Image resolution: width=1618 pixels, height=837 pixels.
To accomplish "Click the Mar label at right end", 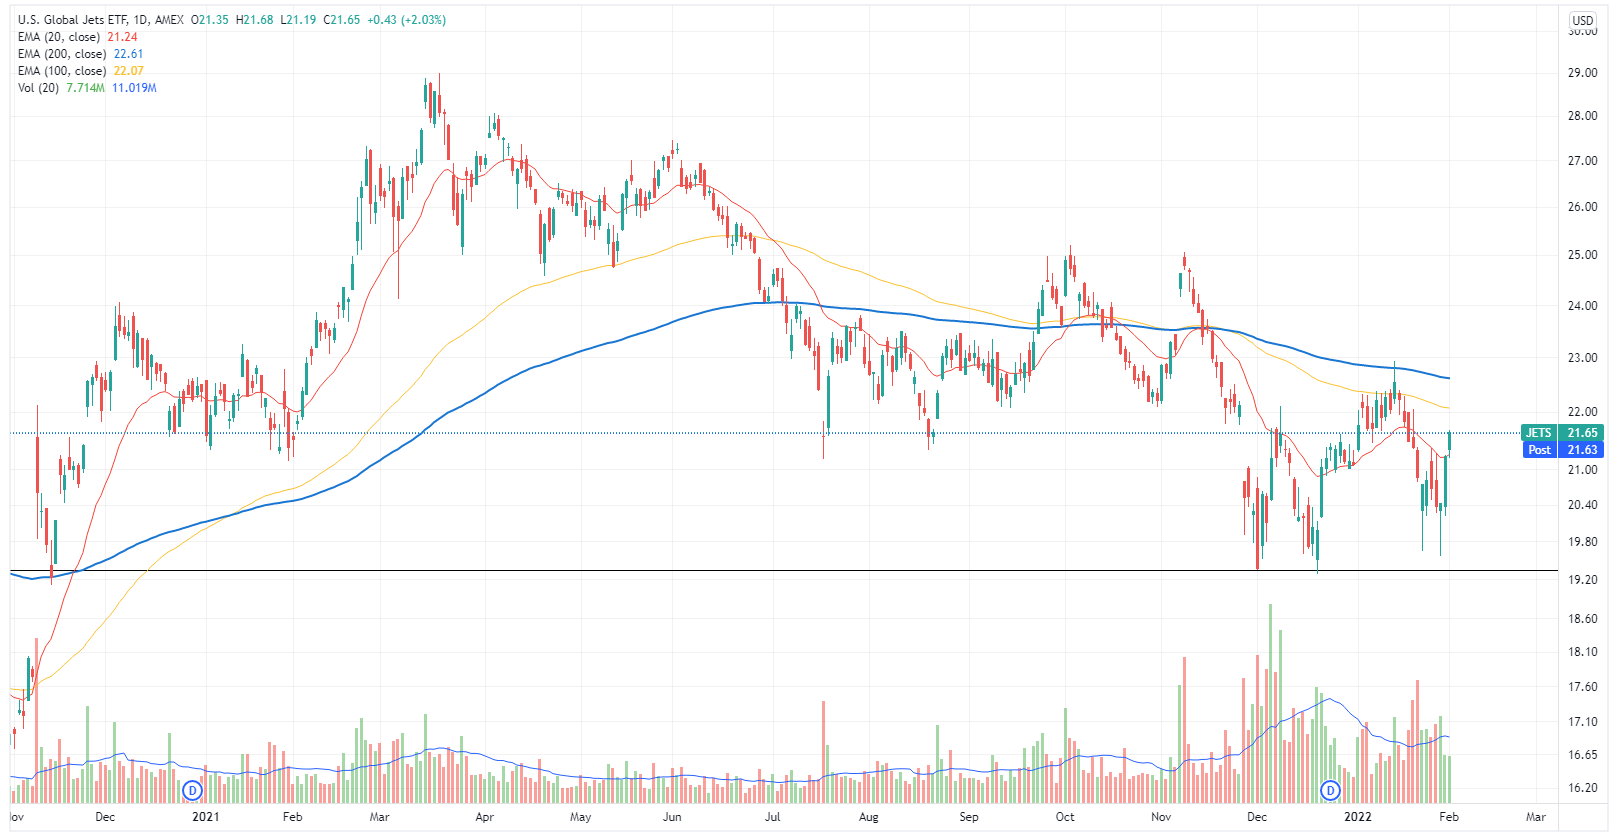I will [1535, 817].
